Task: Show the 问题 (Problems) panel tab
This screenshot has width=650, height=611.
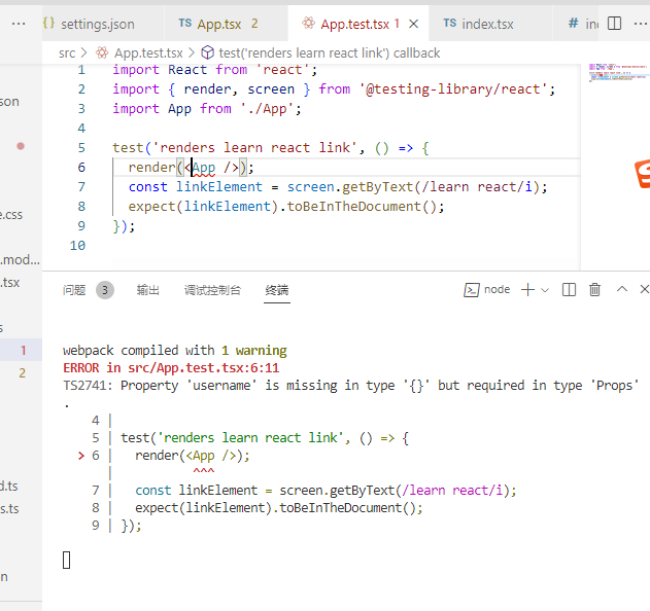Action: 75,290
